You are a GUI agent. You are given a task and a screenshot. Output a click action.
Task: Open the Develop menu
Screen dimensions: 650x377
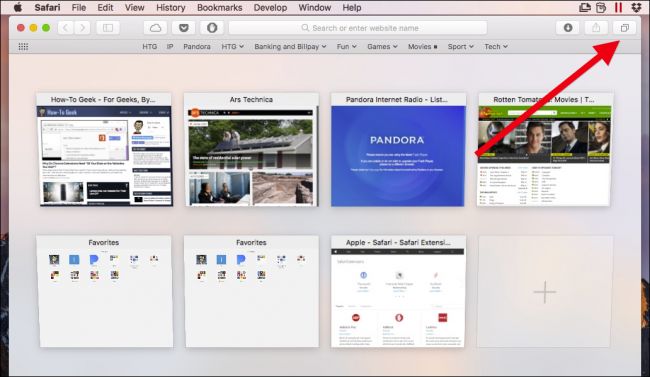click(270, 7)
